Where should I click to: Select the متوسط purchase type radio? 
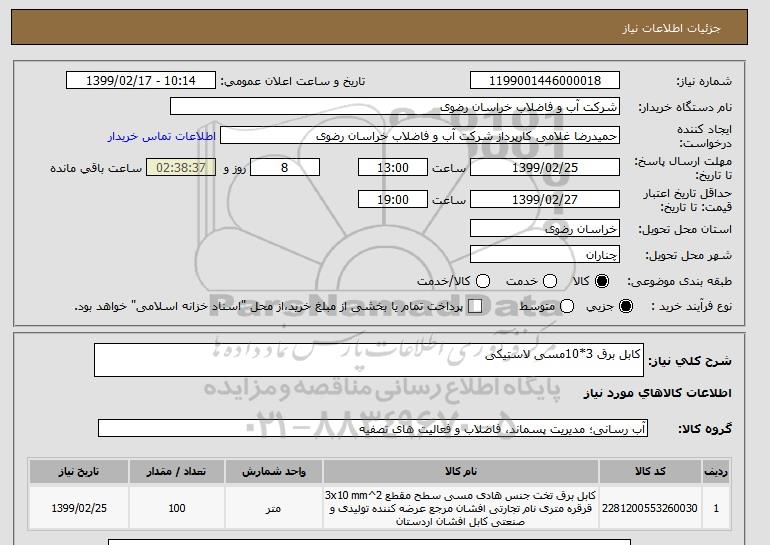click(x=567, y=306)
